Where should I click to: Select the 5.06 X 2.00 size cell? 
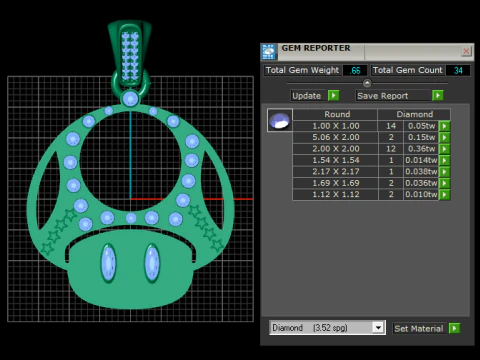coord(335,137)
